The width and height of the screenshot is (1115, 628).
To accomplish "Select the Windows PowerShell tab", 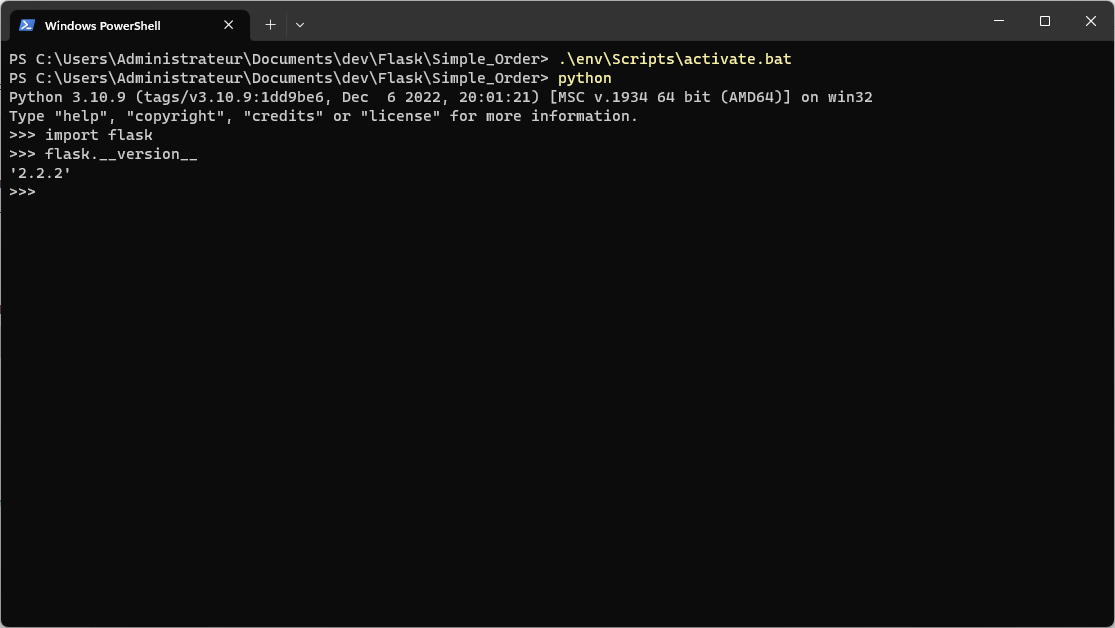I will coord(129,25).
